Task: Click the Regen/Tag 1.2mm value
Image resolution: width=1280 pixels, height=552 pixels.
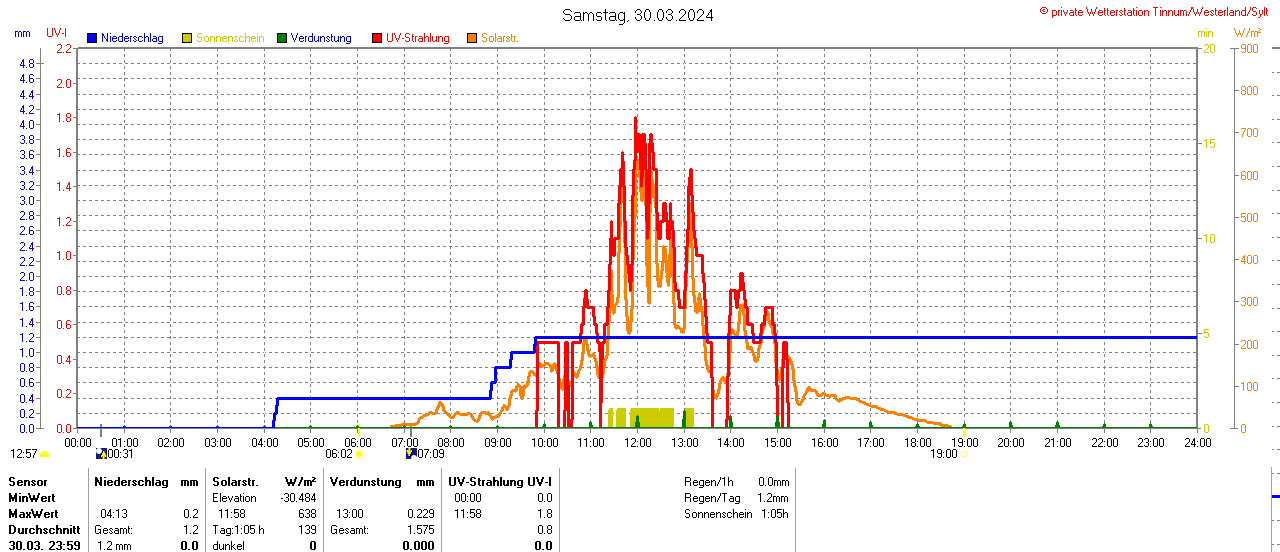Action: coord(773,498)
